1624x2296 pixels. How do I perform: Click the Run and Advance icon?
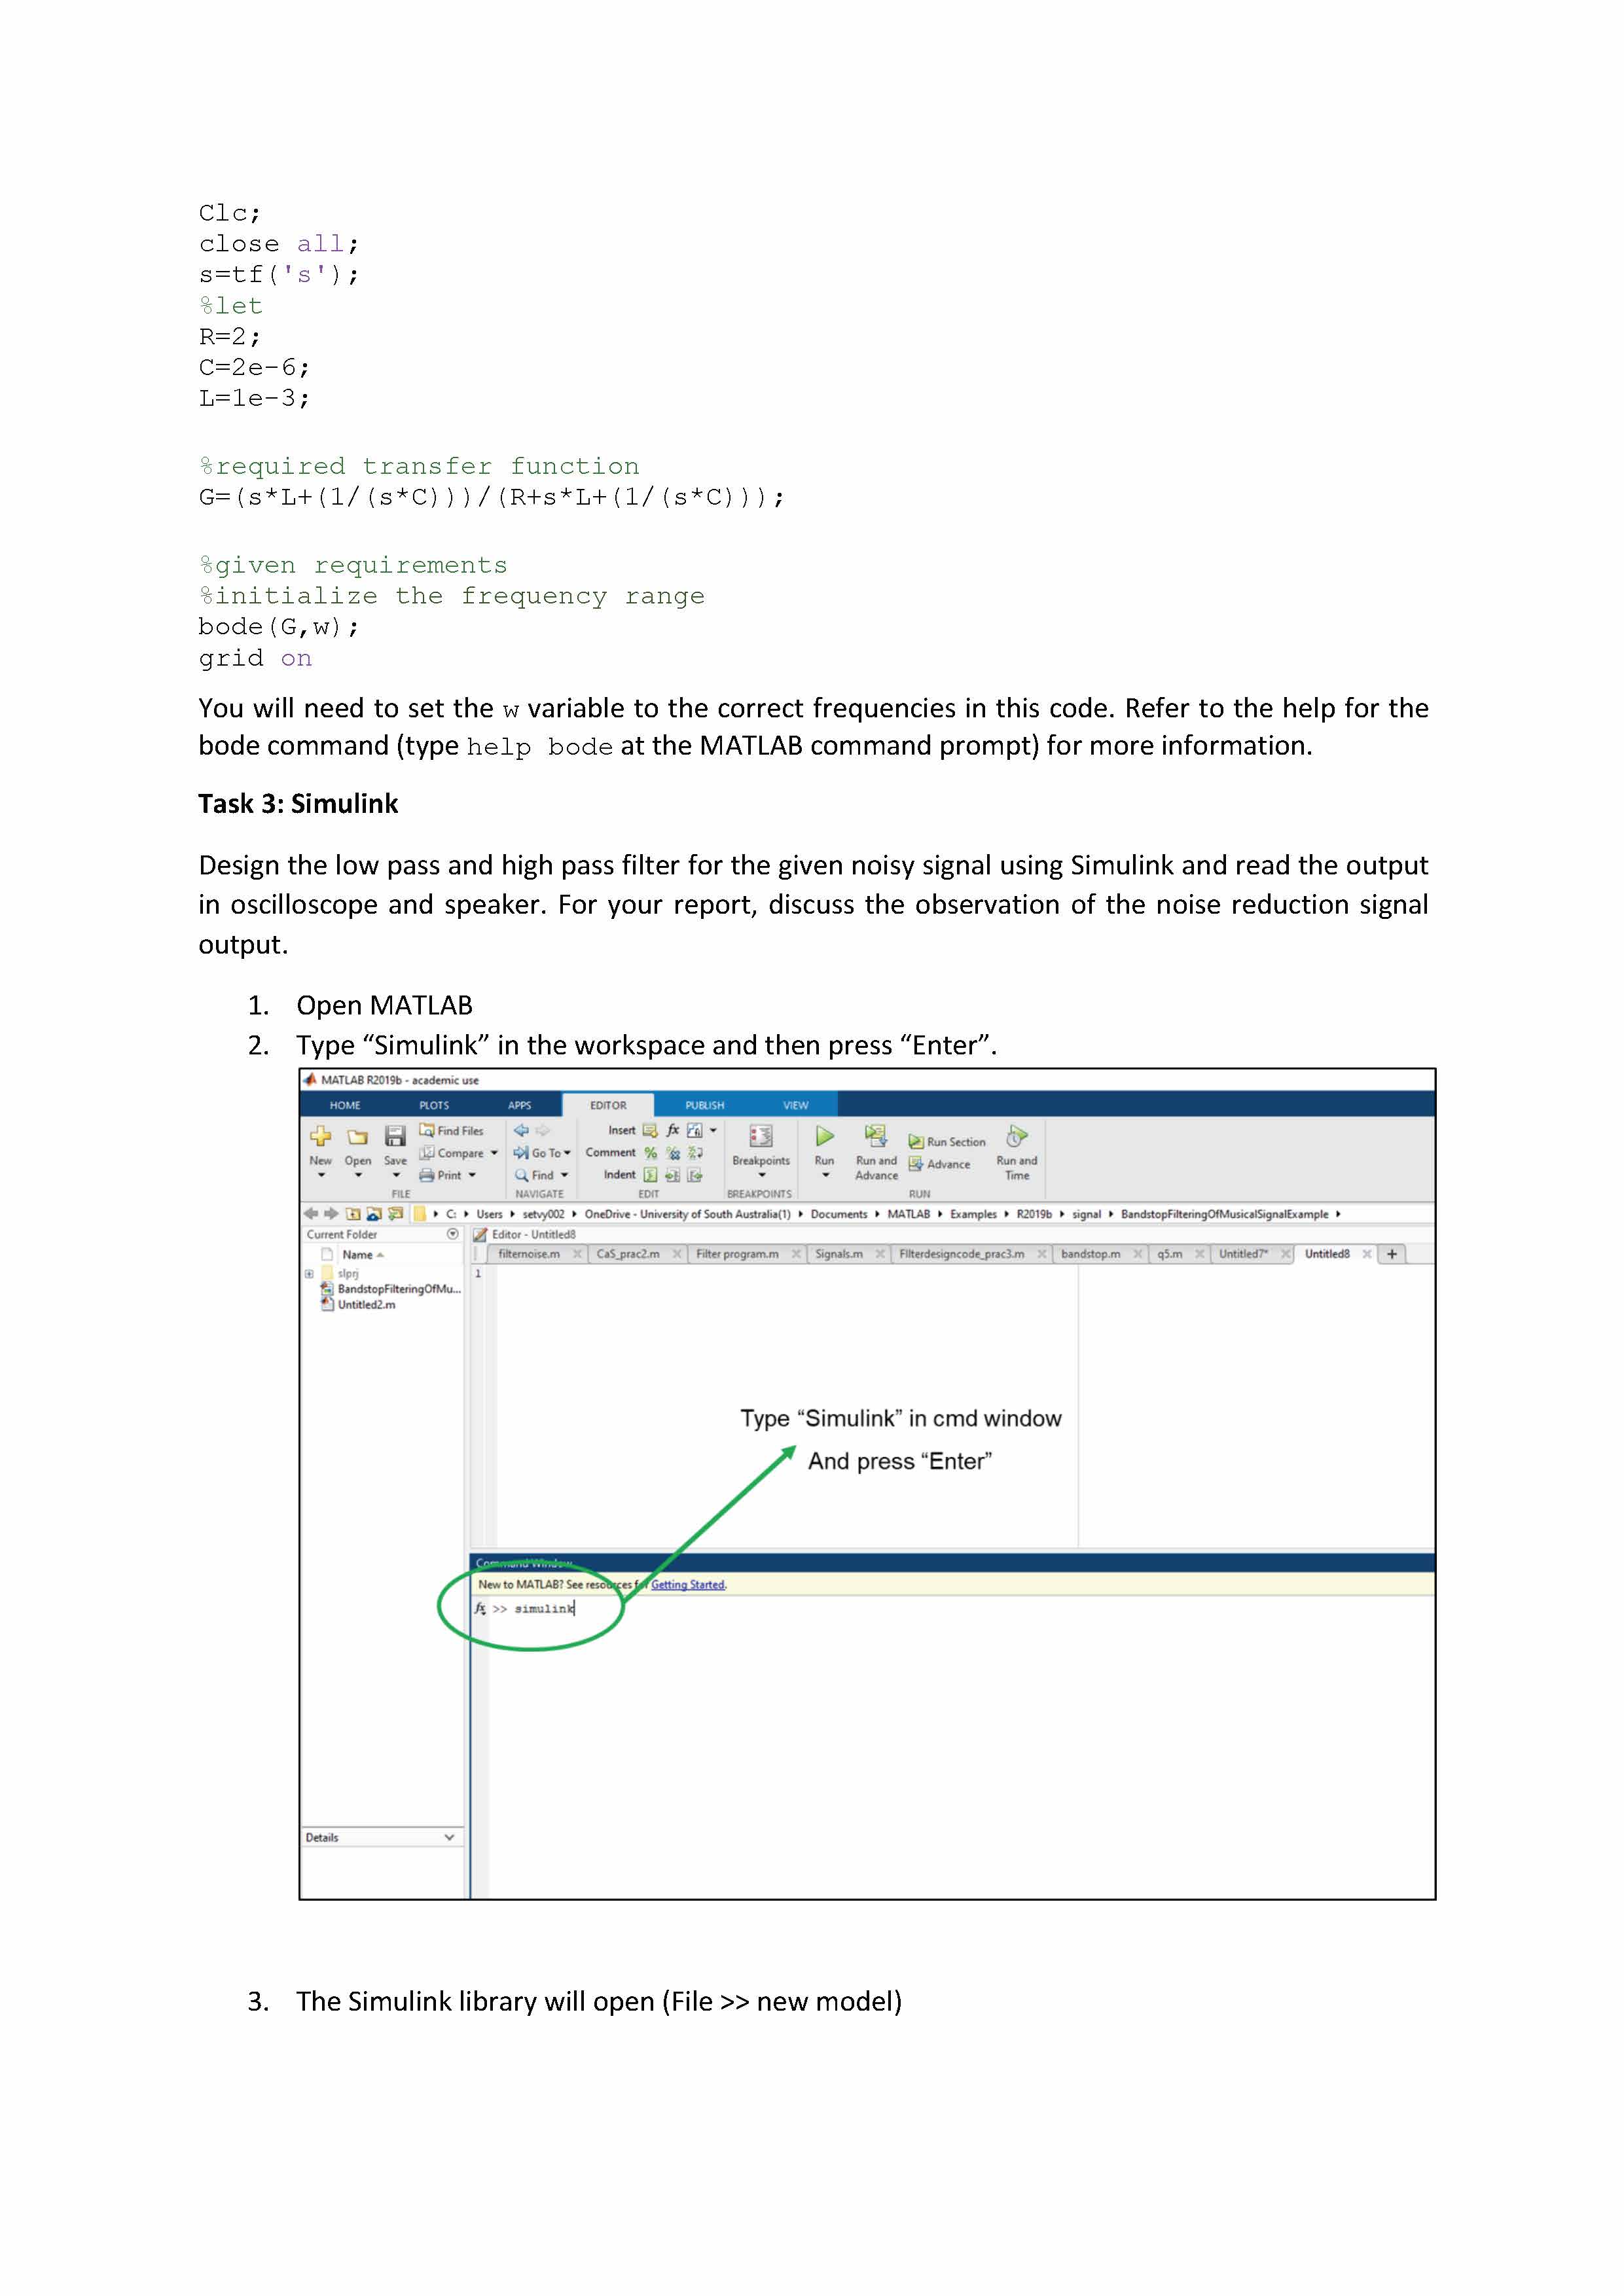[x=876, y=1135]
